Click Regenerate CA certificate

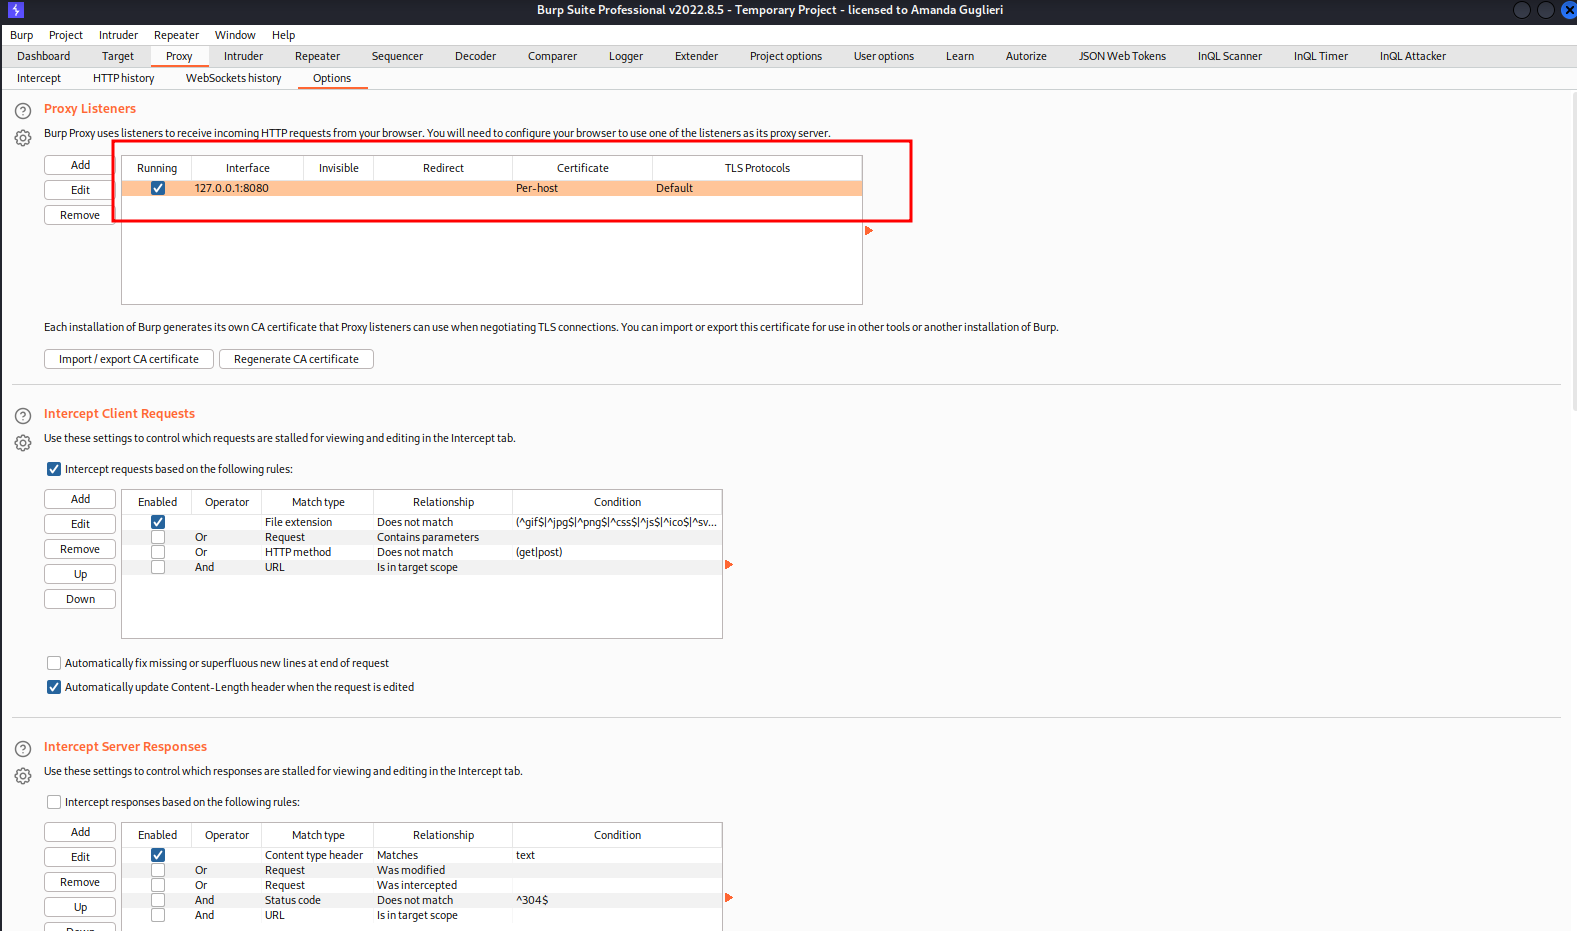tap(296, 359)
